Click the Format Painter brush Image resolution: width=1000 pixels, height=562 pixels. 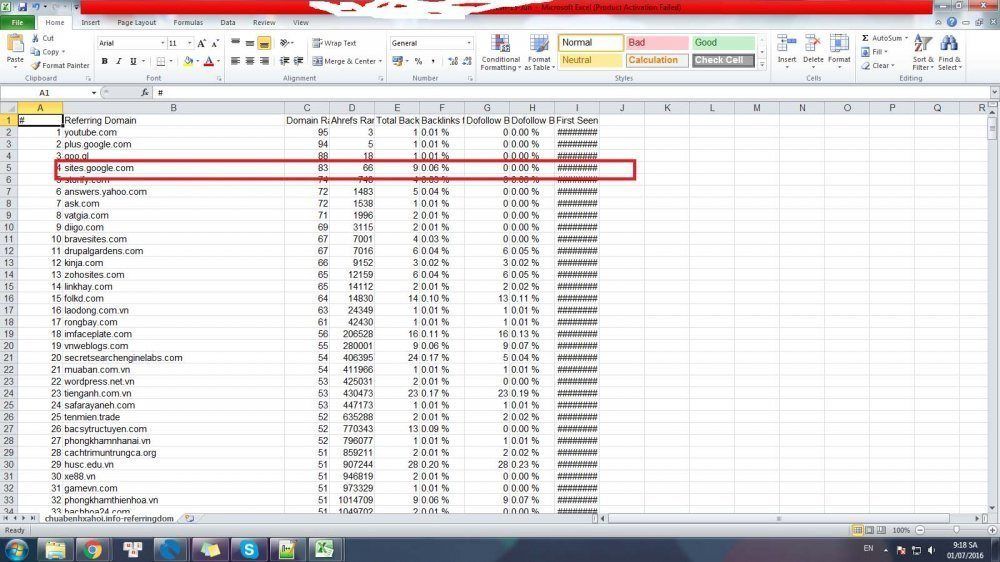[36, 65]
